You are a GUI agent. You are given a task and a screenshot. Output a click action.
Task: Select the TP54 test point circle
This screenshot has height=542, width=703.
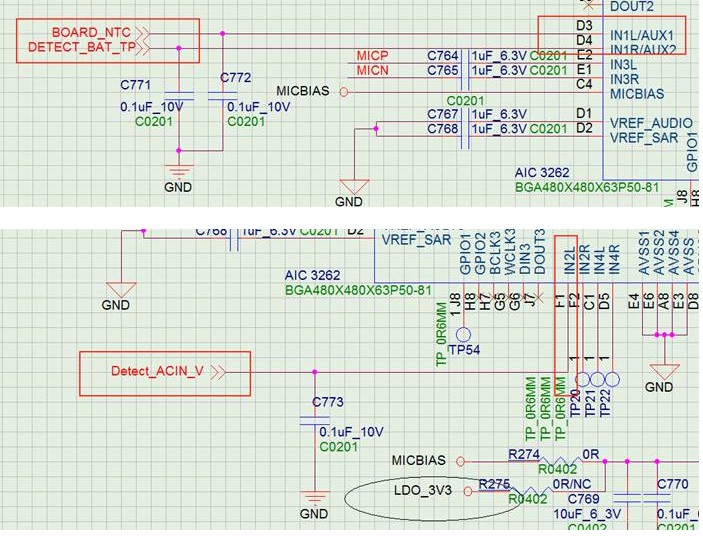[463, 334]
